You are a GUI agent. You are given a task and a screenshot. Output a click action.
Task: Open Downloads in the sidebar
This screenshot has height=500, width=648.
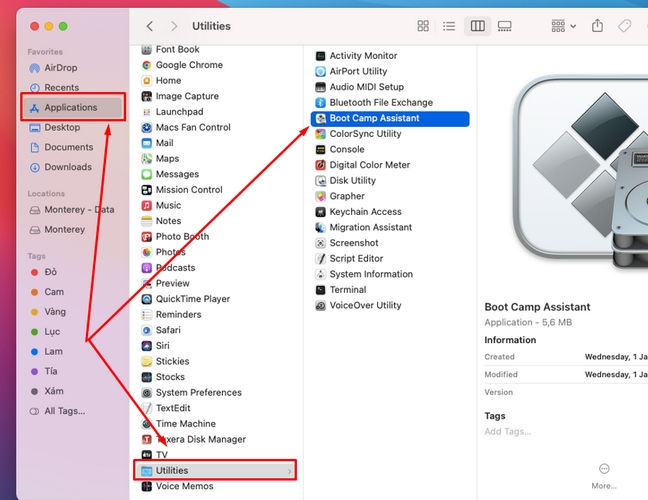[67, 167]
